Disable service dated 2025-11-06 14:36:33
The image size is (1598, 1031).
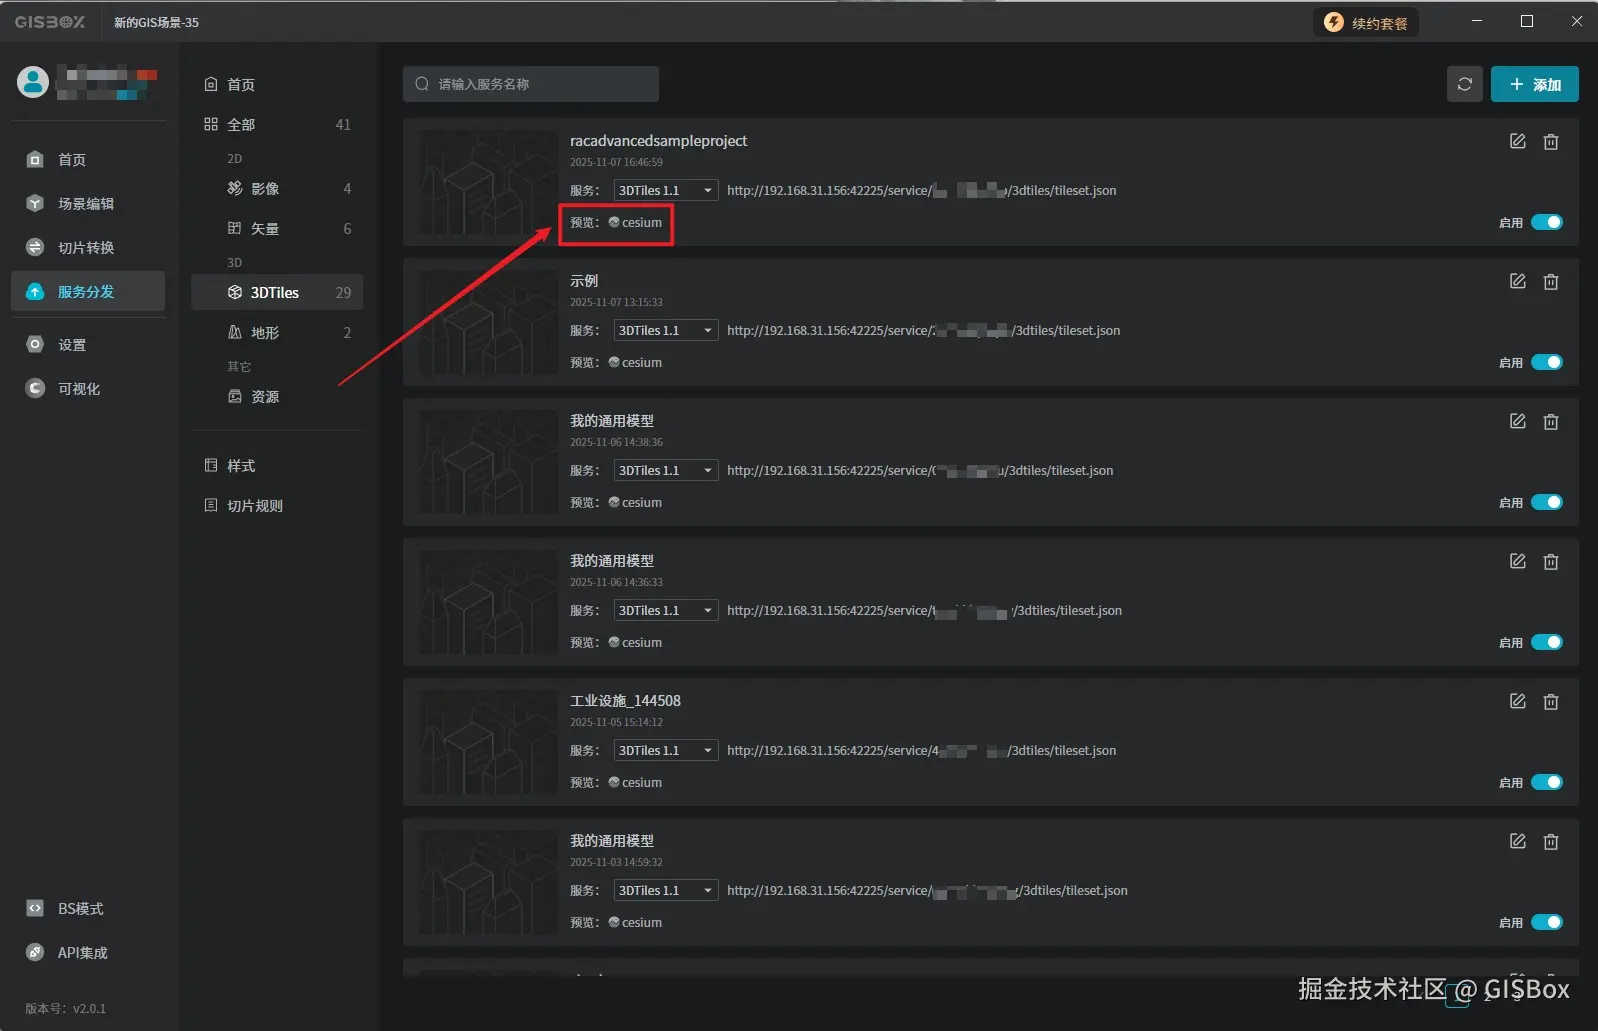click(1547, 642)
